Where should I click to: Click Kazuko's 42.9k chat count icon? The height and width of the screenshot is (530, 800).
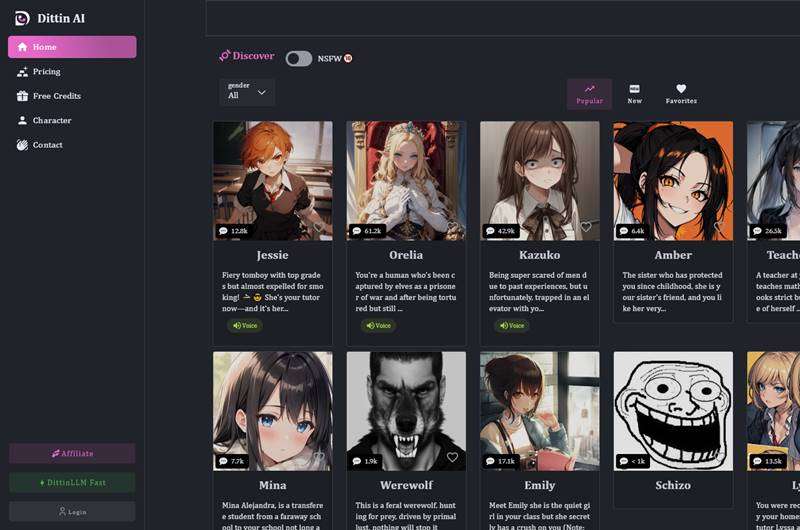[490, 231]
